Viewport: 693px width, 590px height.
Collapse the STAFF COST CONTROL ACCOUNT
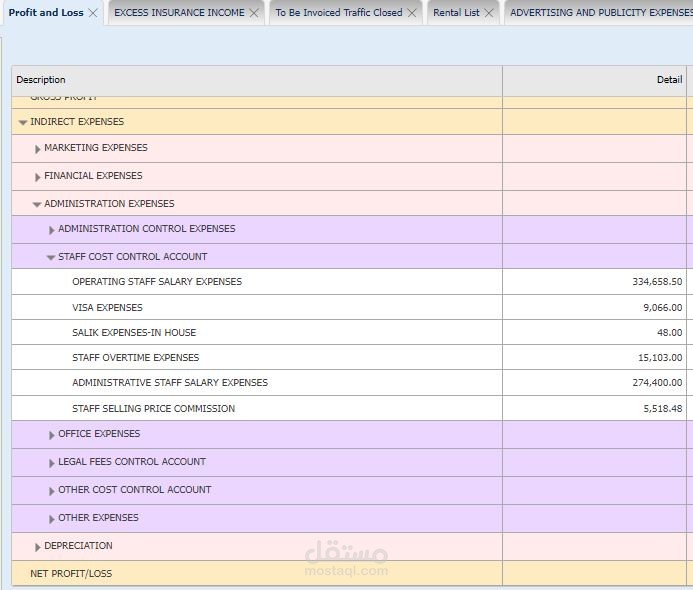(x=51, y=257)
